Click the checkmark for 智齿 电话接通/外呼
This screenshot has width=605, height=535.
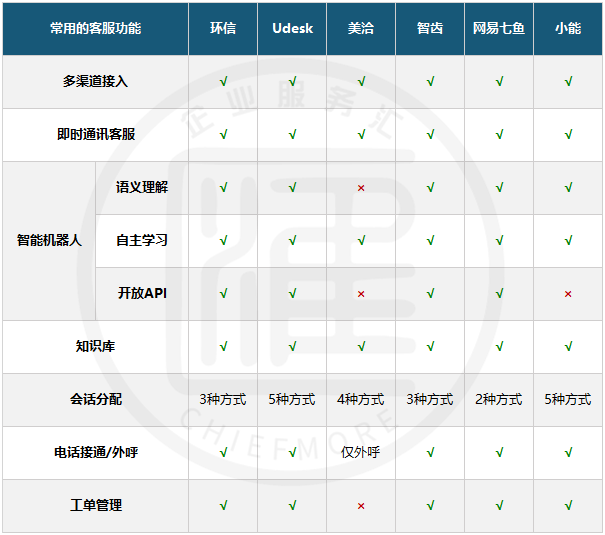[431, 452]
